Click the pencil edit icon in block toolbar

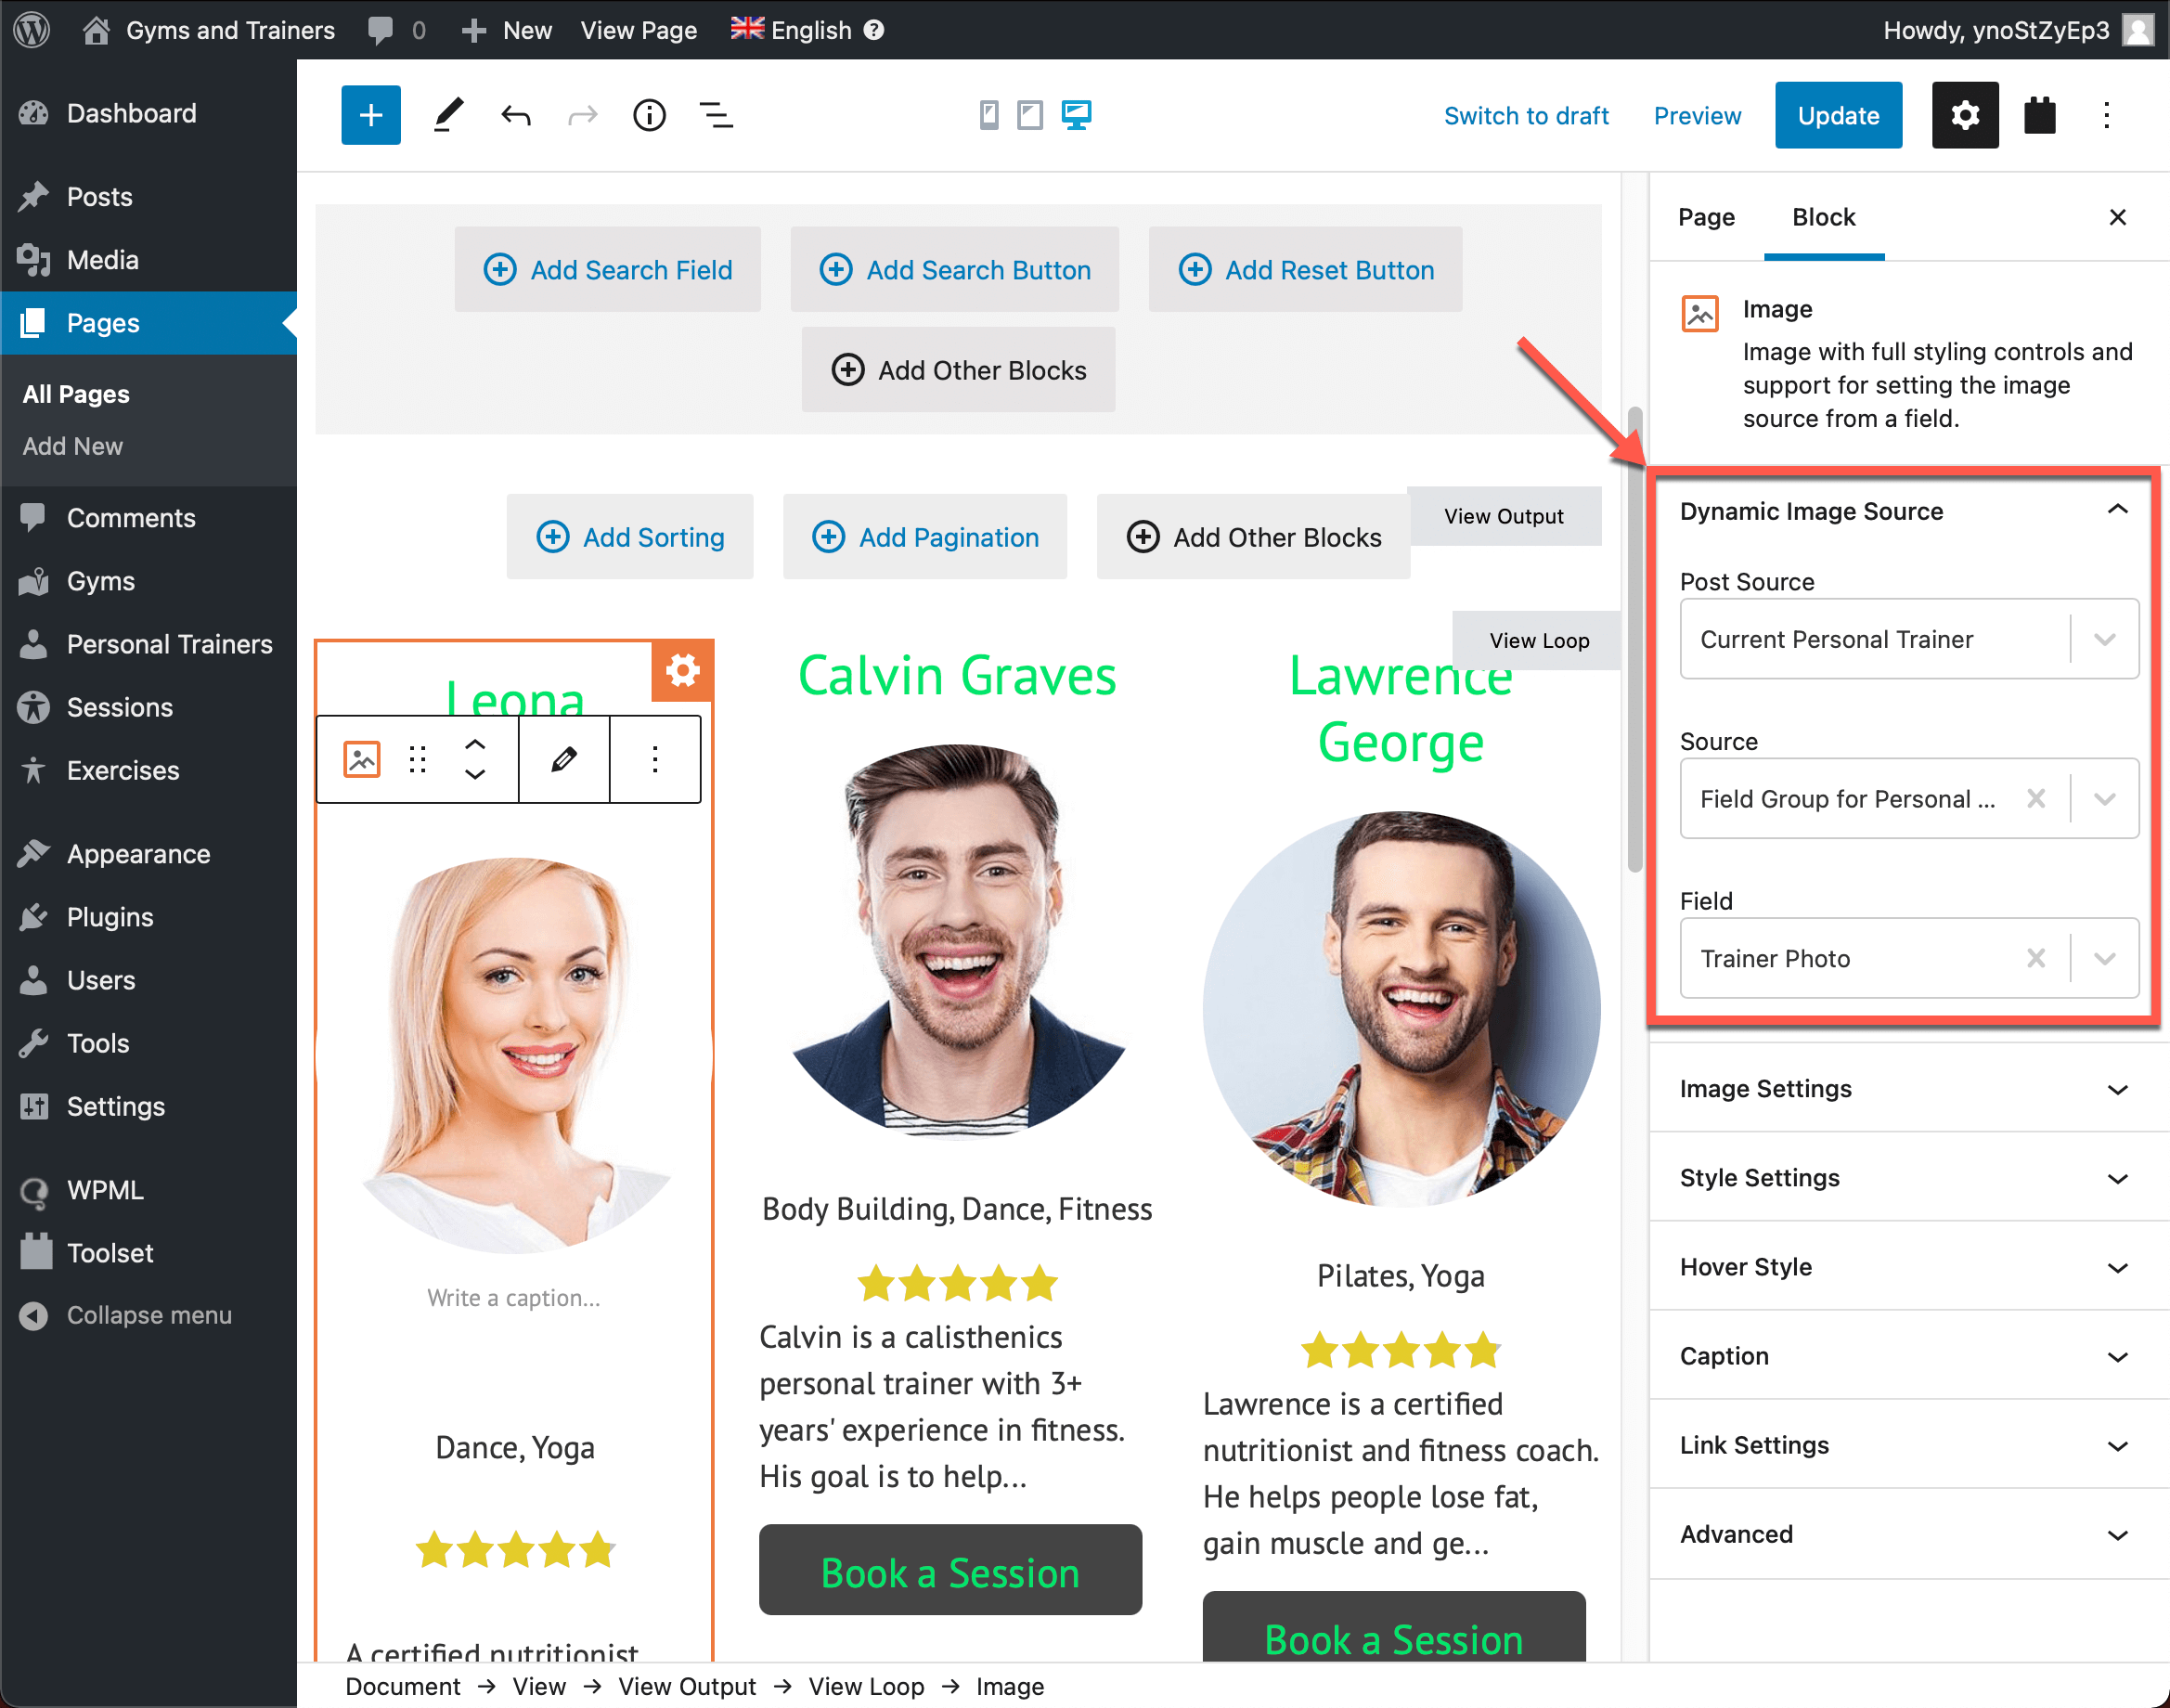pyautogui.click(x=564, y=759)
